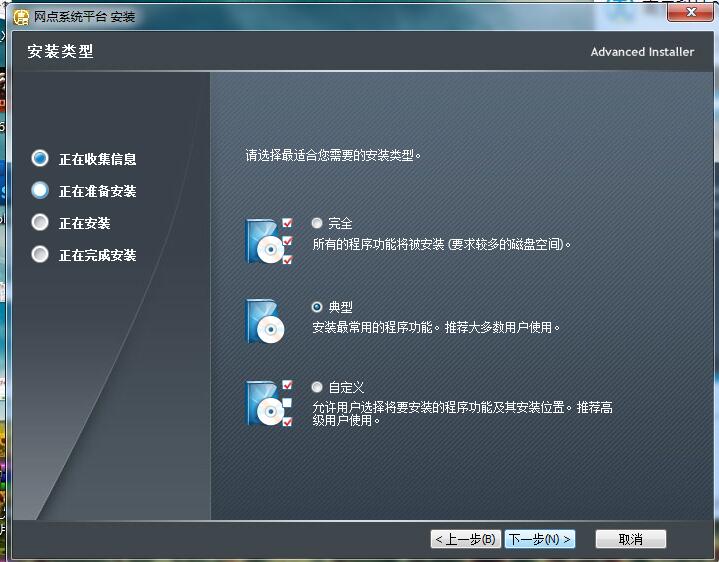Screen dimensions: 719x562
Task: Click the installer app icon in the title bar
Action: coord(20,17)
